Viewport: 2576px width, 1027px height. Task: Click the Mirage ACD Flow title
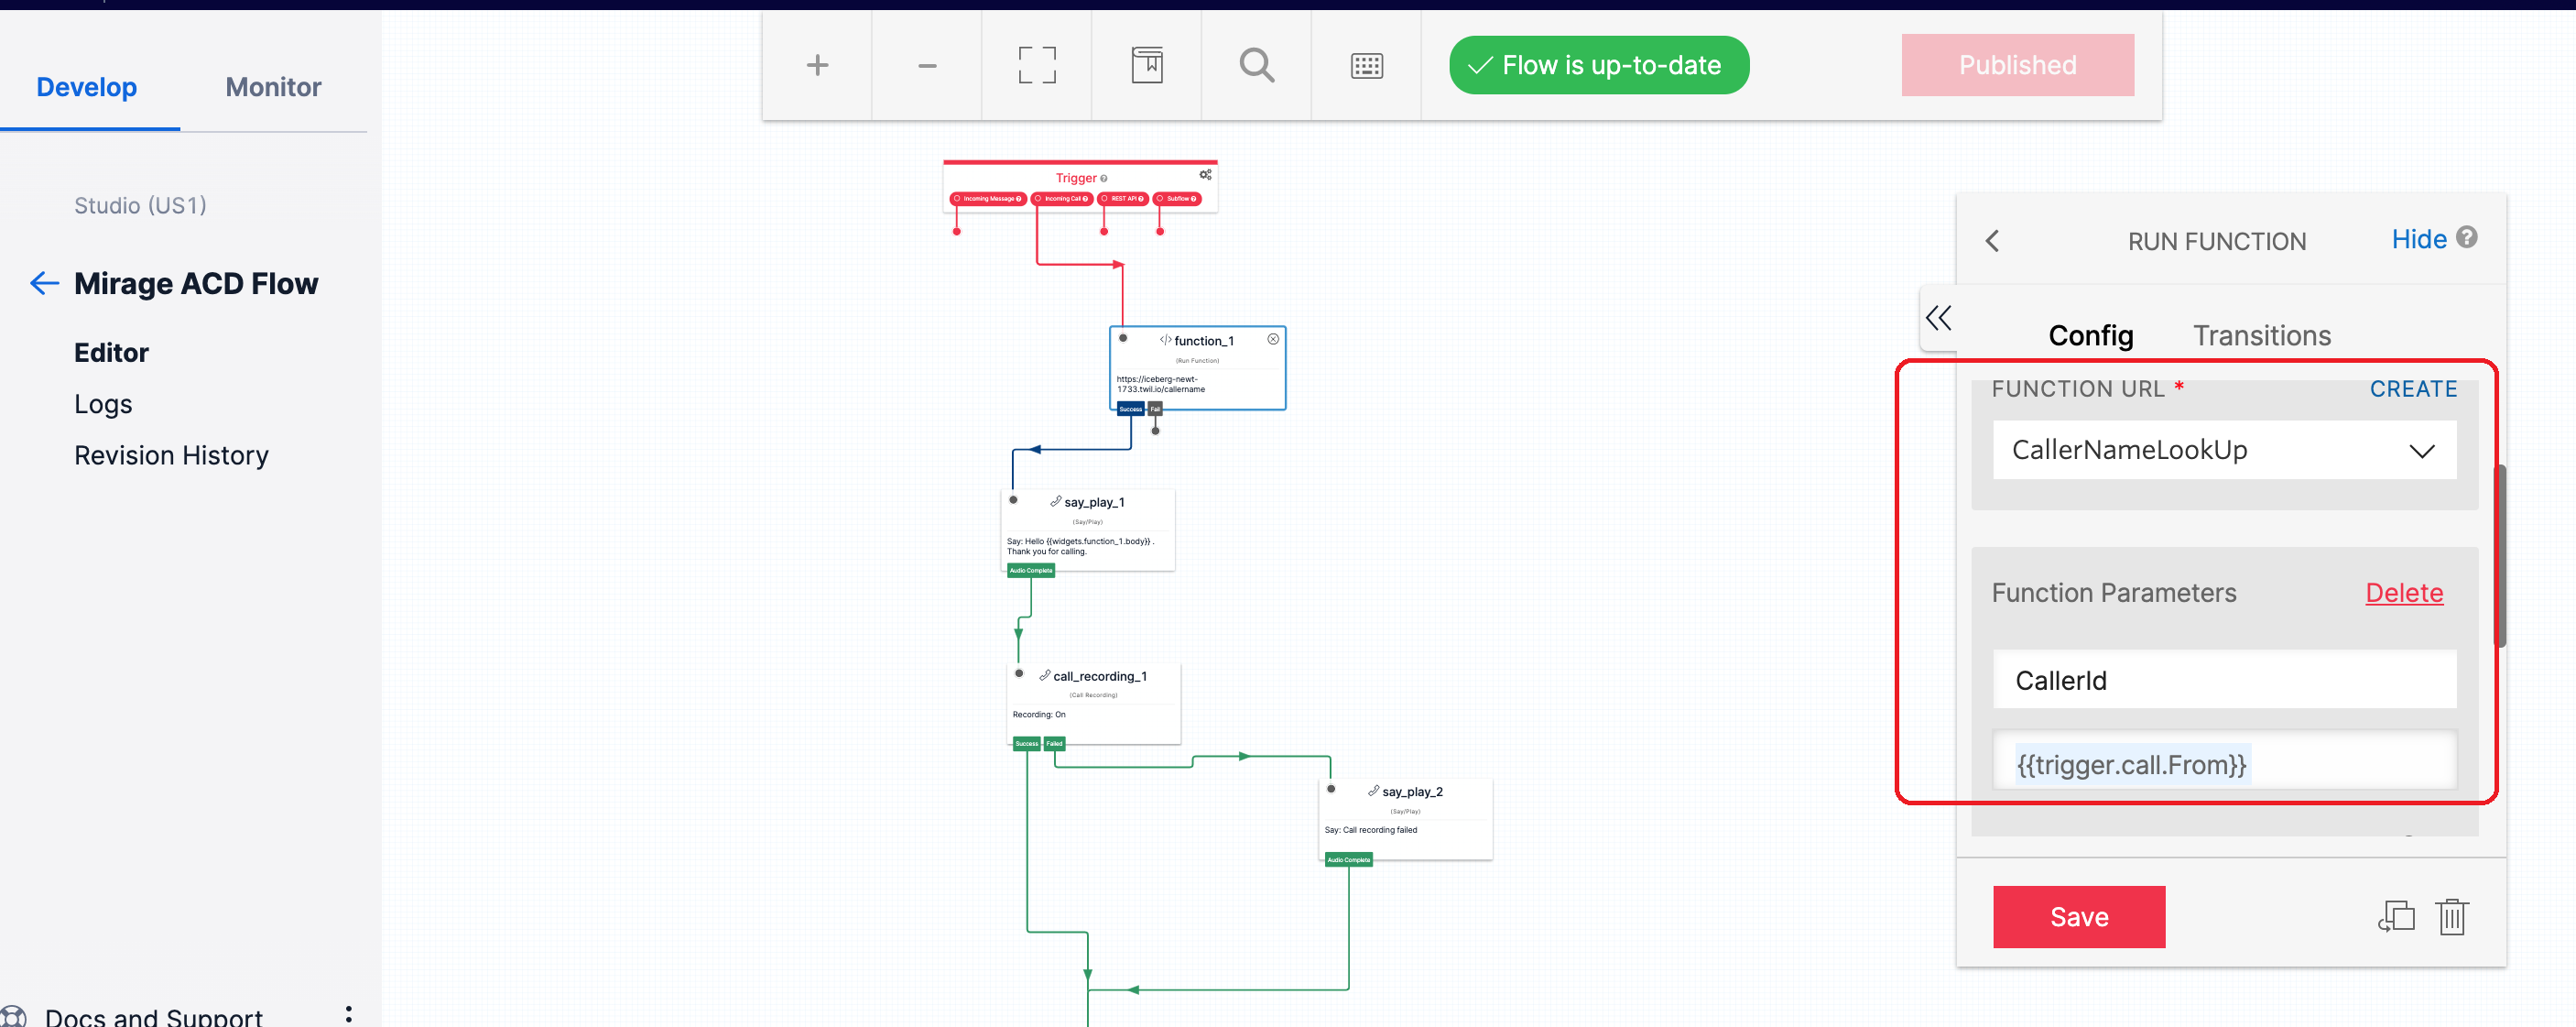pyautogui.click(x=196, y=284)
